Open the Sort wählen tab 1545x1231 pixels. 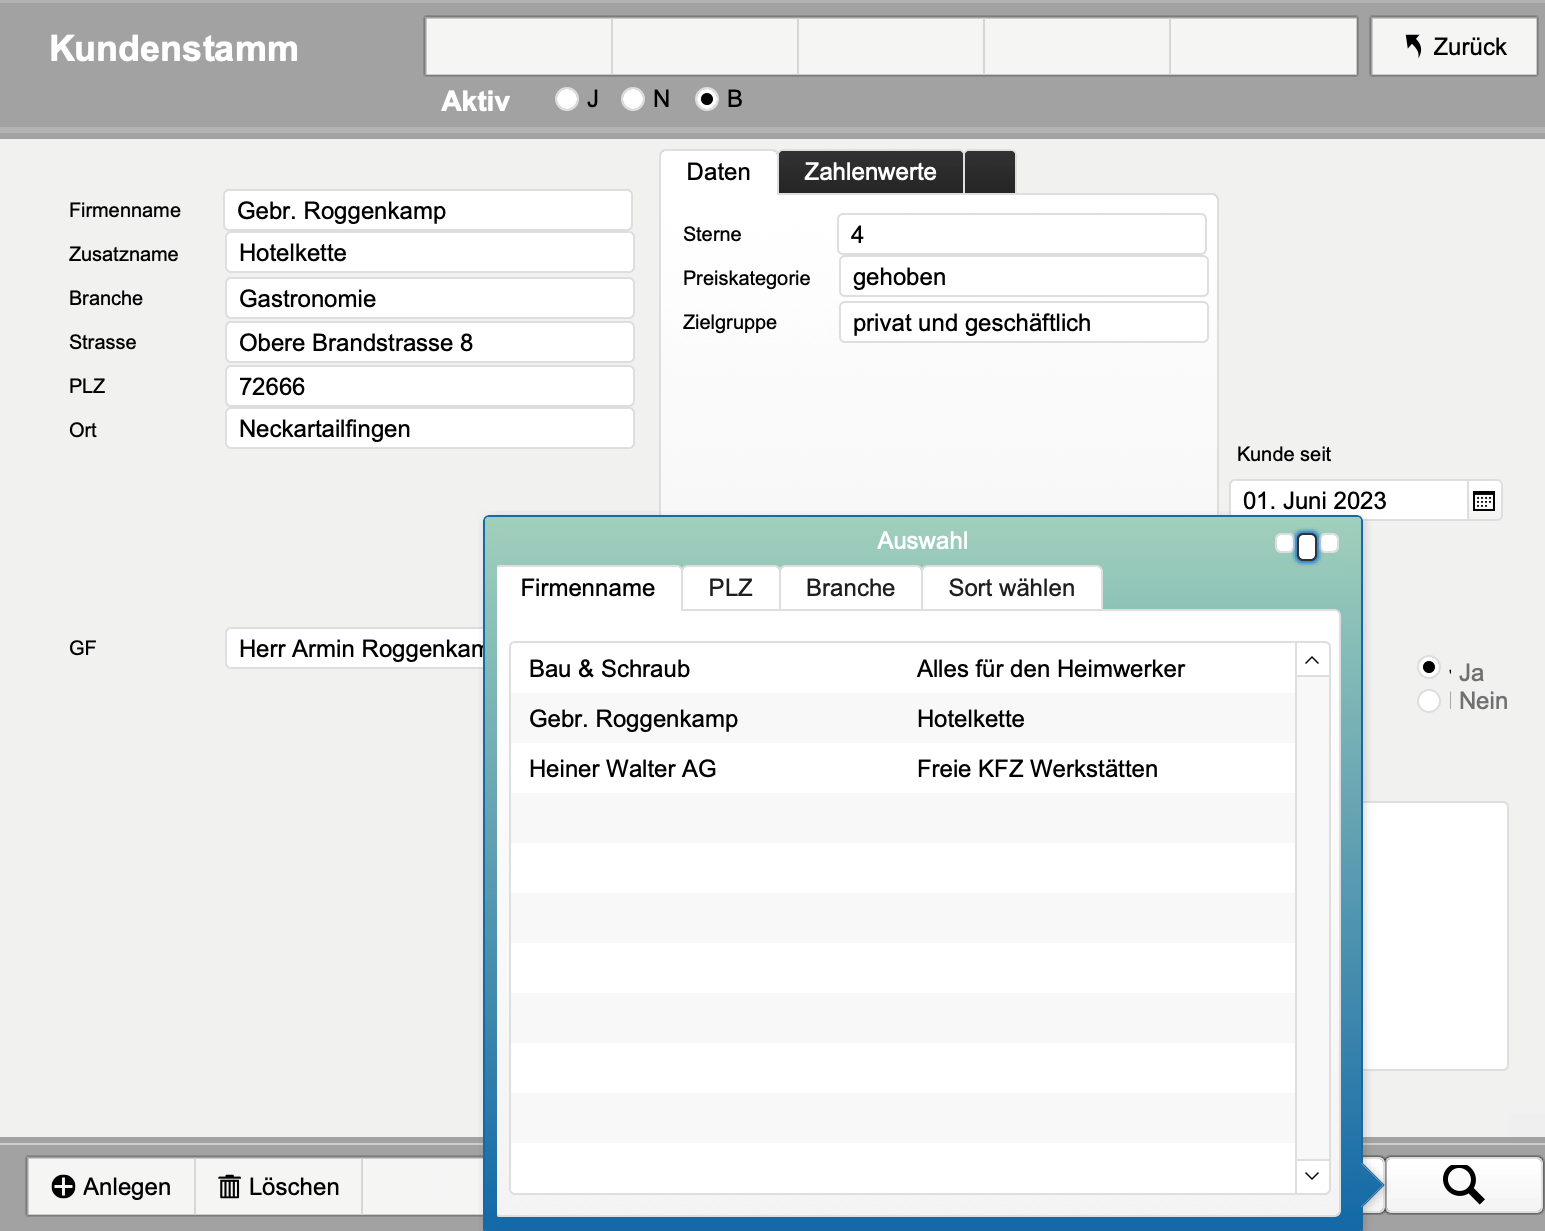click(x=1011, y=588)
